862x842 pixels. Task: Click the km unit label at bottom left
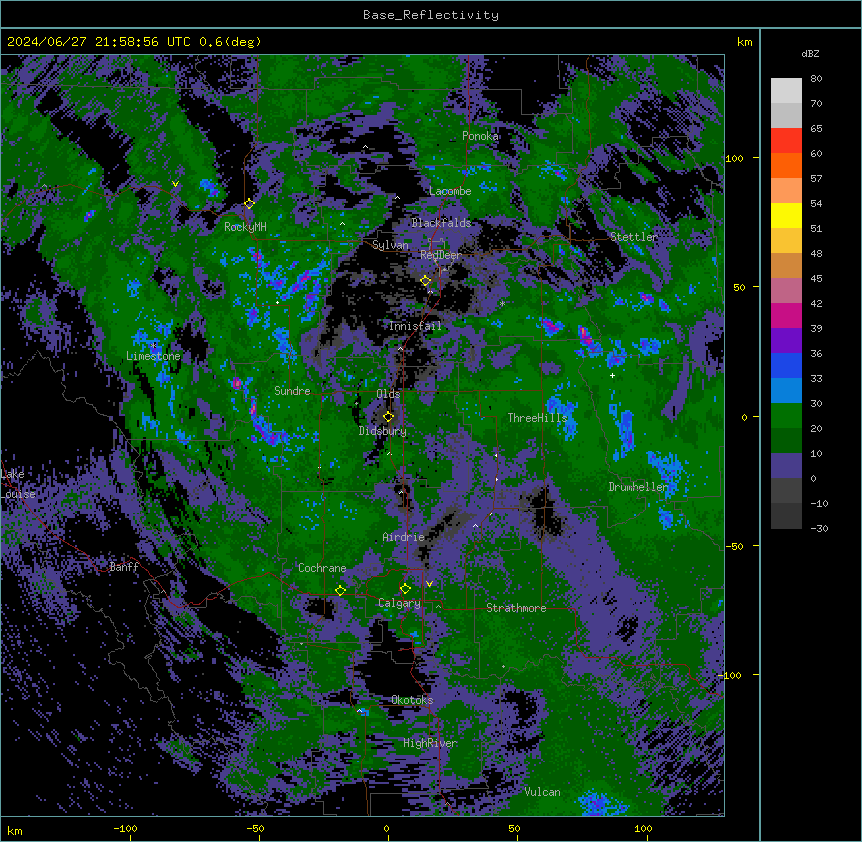point(15,830)
